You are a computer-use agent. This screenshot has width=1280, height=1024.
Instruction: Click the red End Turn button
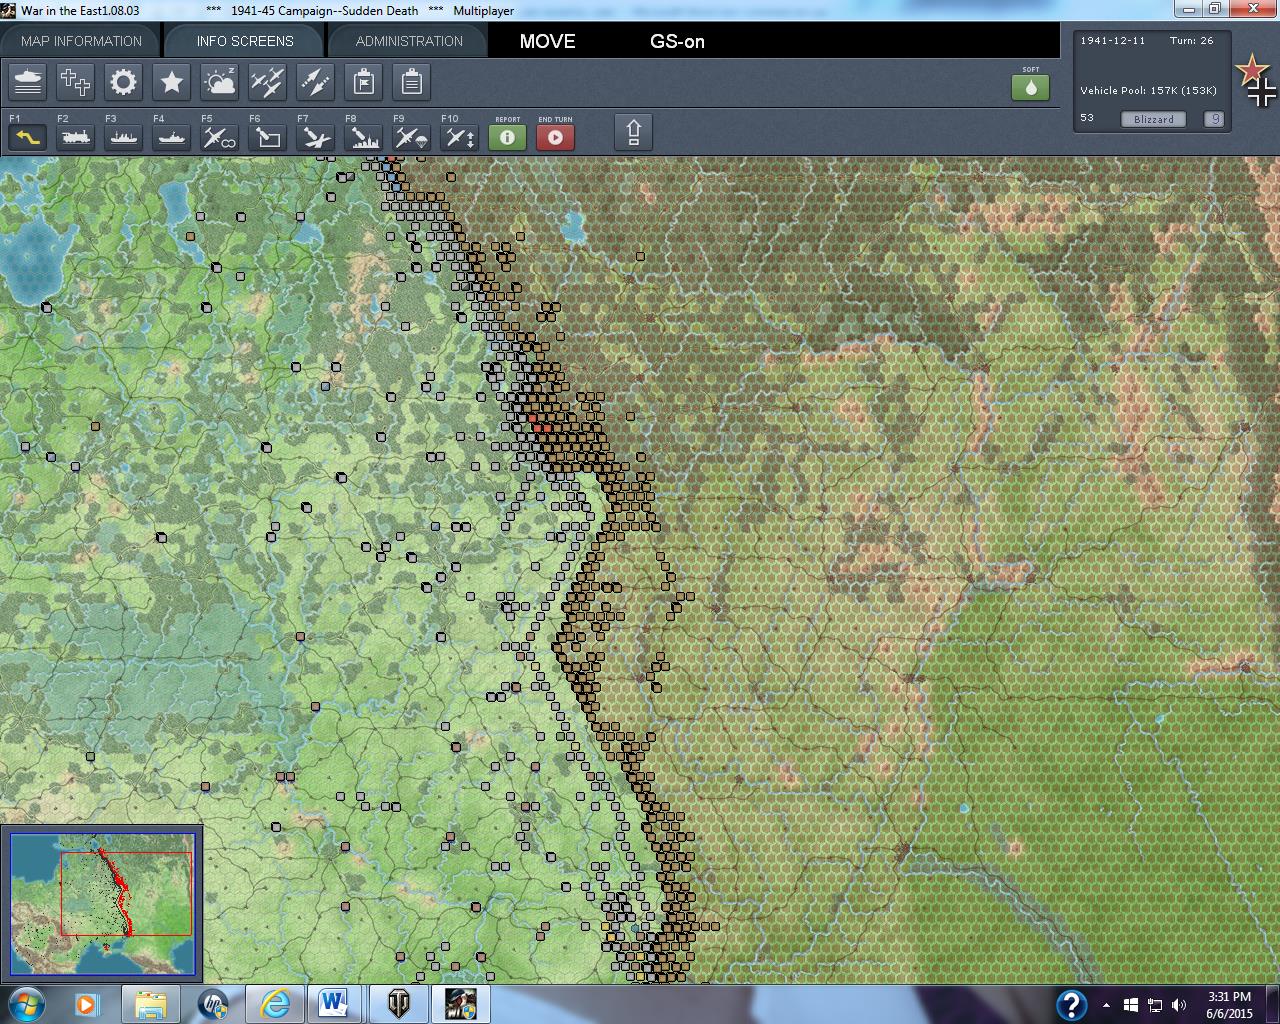pyautogui.click(x=556, y=137)
